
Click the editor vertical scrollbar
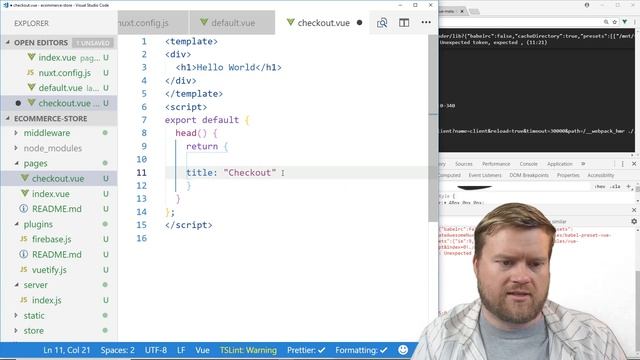pos(433,129)
